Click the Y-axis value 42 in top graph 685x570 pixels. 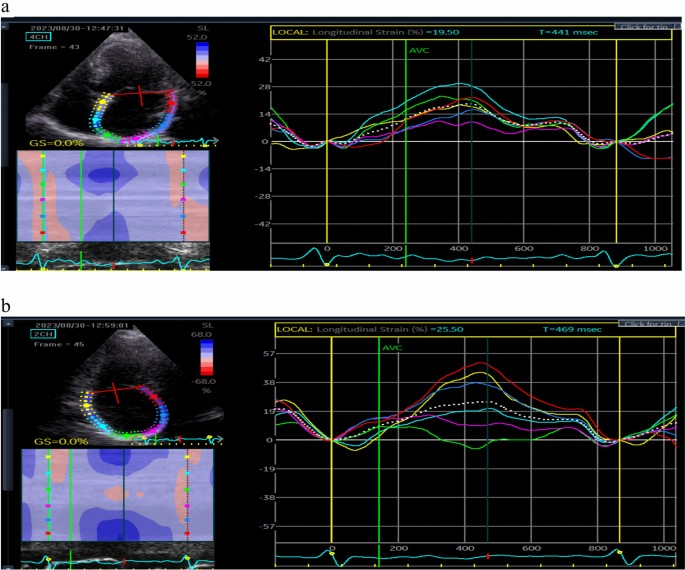point(265,59)
